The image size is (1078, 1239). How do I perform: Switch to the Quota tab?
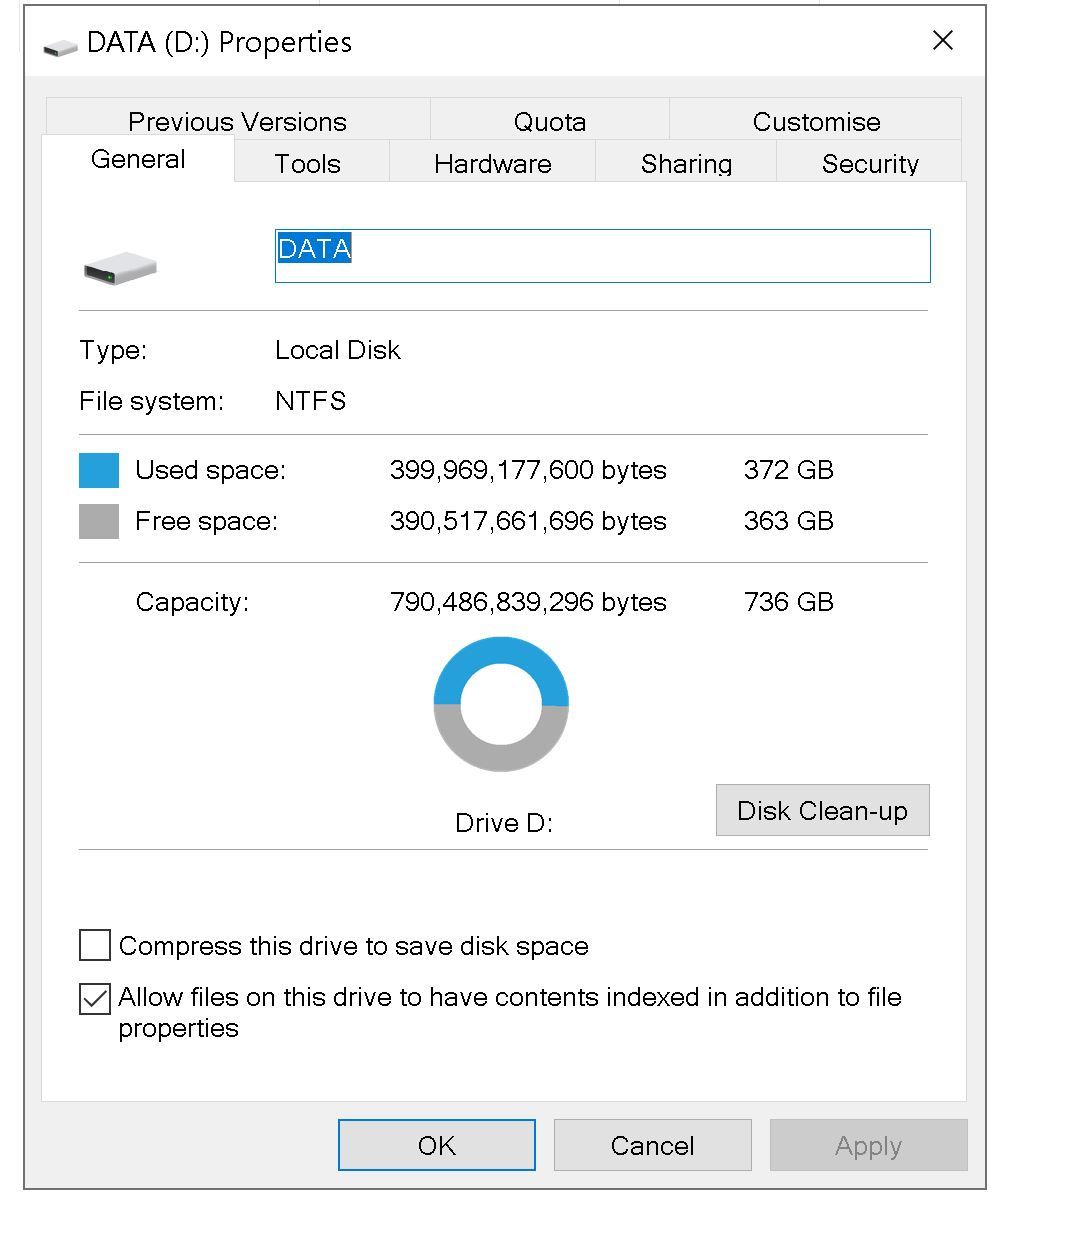click(x=549, y=121)
